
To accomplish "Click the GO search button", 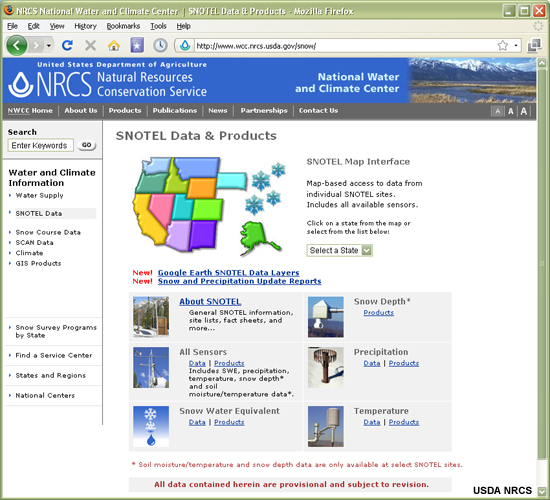I will pyautogui.click(x=87, y=145).
